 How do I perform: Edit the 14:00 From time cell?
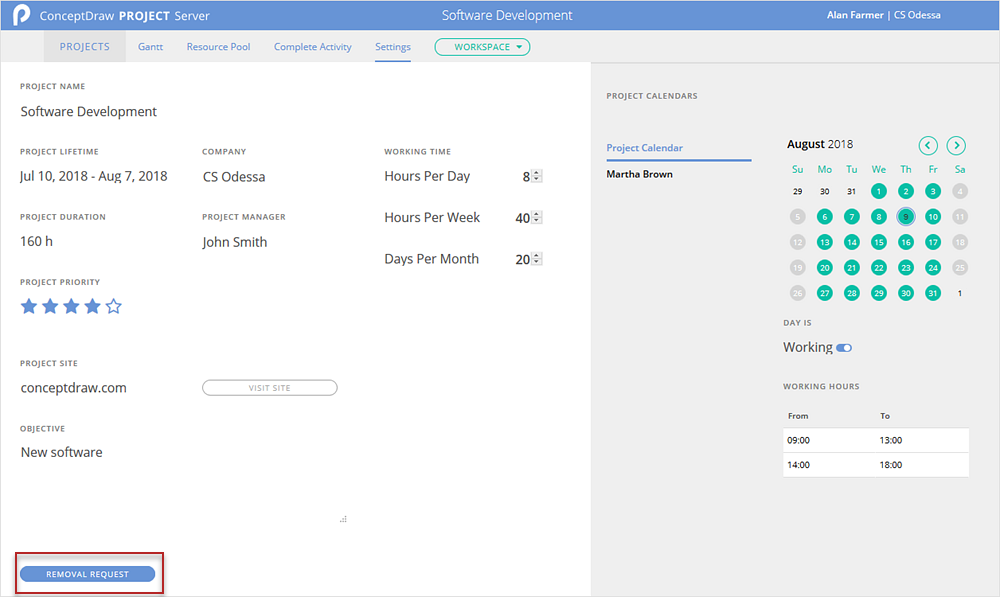(829, 465)
